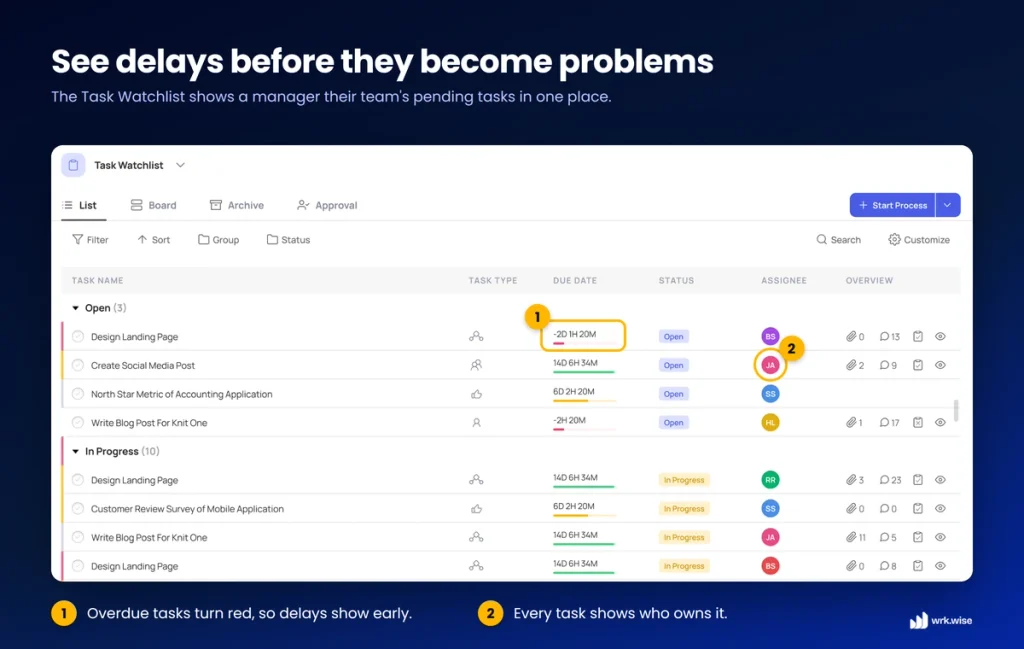Click the Due Date column header
The width and height of the screenshot is (1024, 649).
[x=575, y=280]
